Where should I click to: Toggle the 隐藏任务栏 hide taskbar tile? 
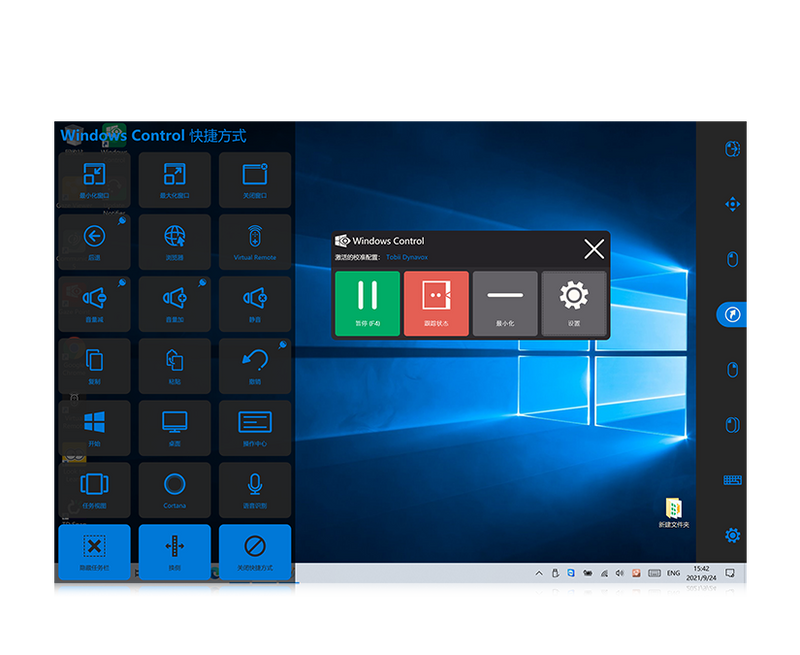(94, 552)
